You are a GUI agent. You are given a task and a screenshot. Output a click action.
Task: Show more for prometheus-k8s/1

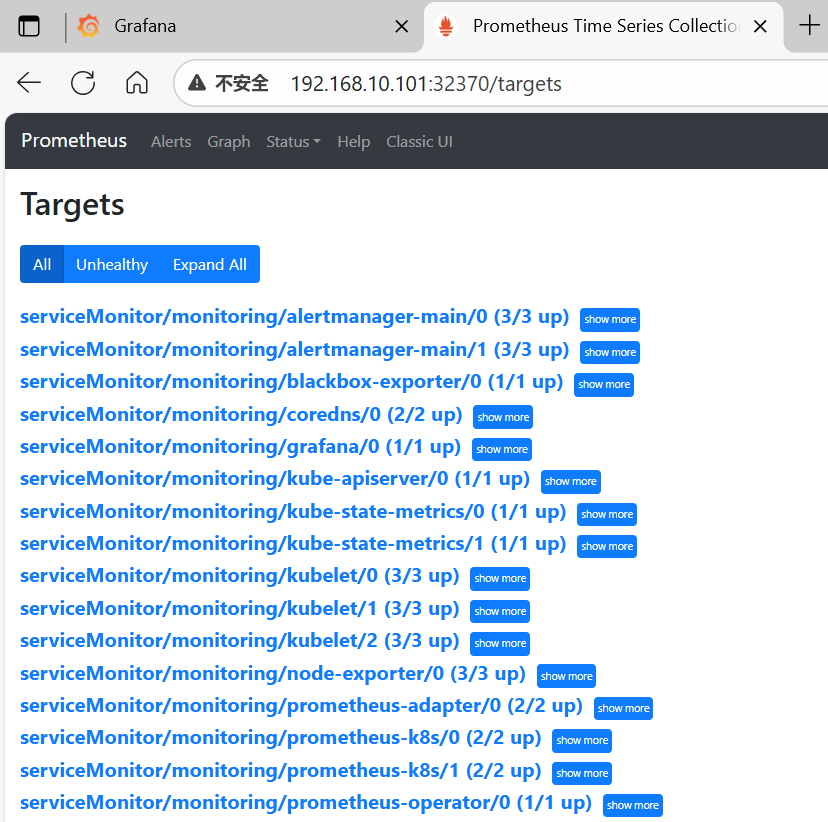point(582,773)
